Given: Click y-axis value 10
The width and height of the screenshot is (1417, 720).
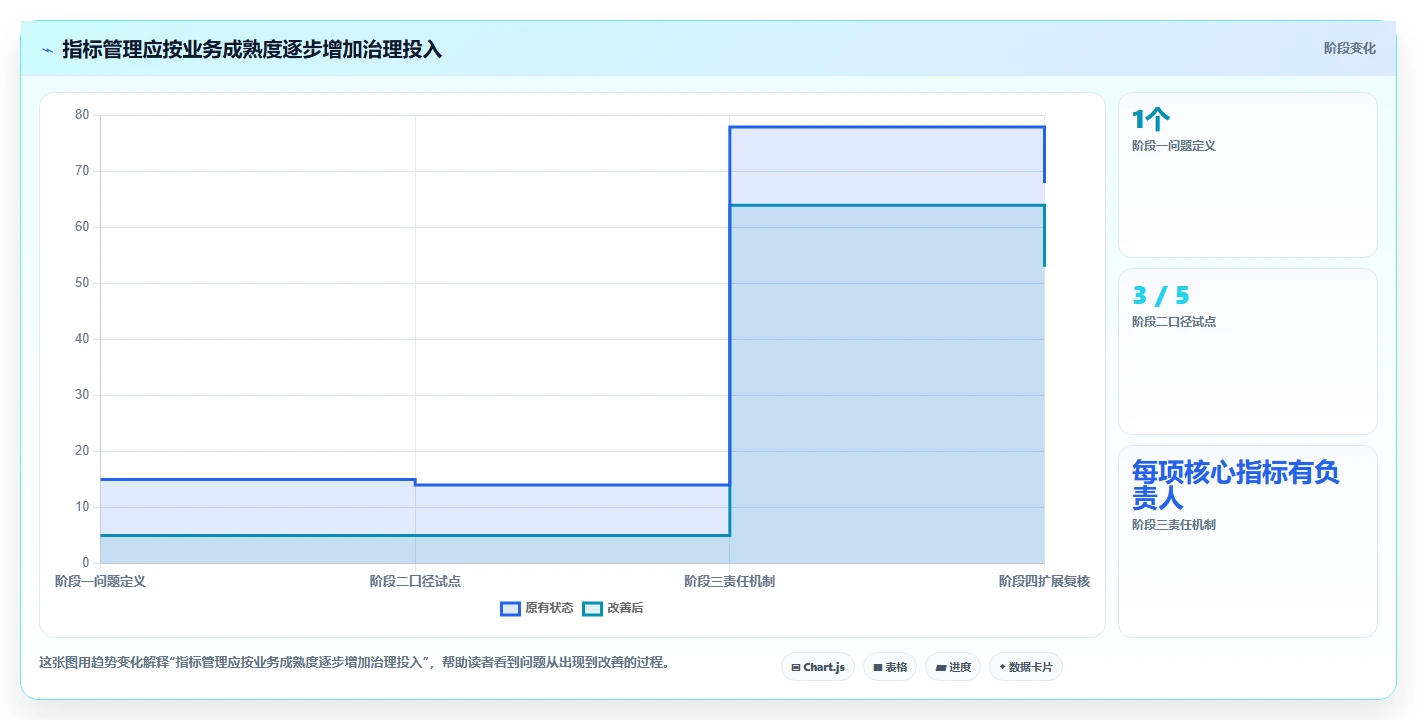Looking at the screenshot, I should pyautogui.click(x=82, y=507).
